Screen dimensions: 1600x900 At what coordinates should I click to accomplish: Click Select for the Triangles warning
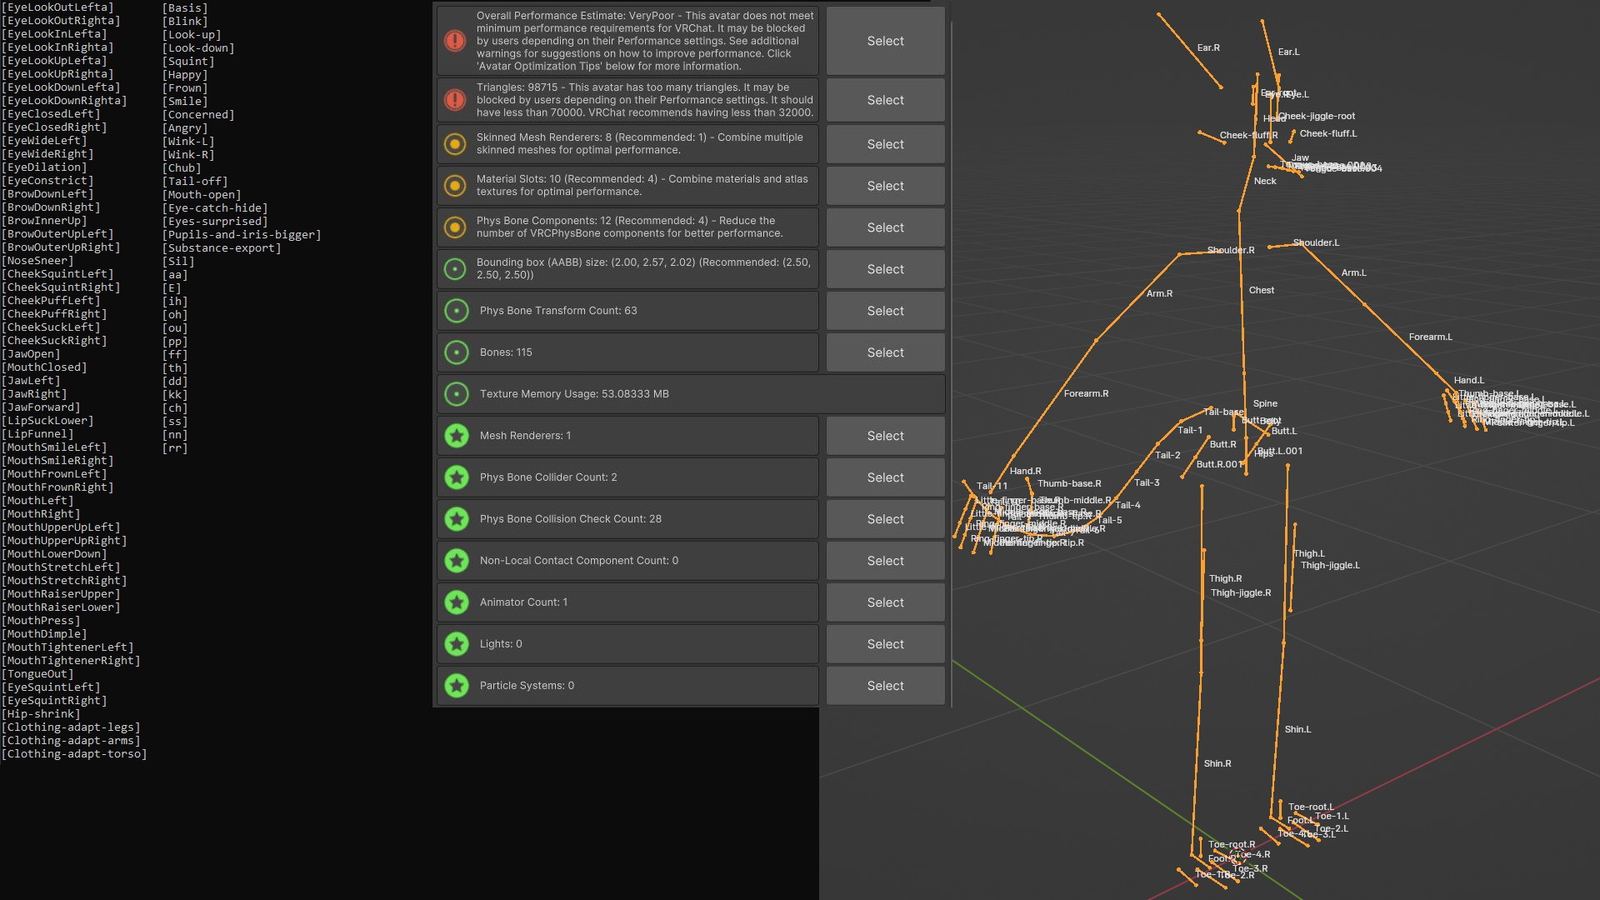[x=885, y=100]
